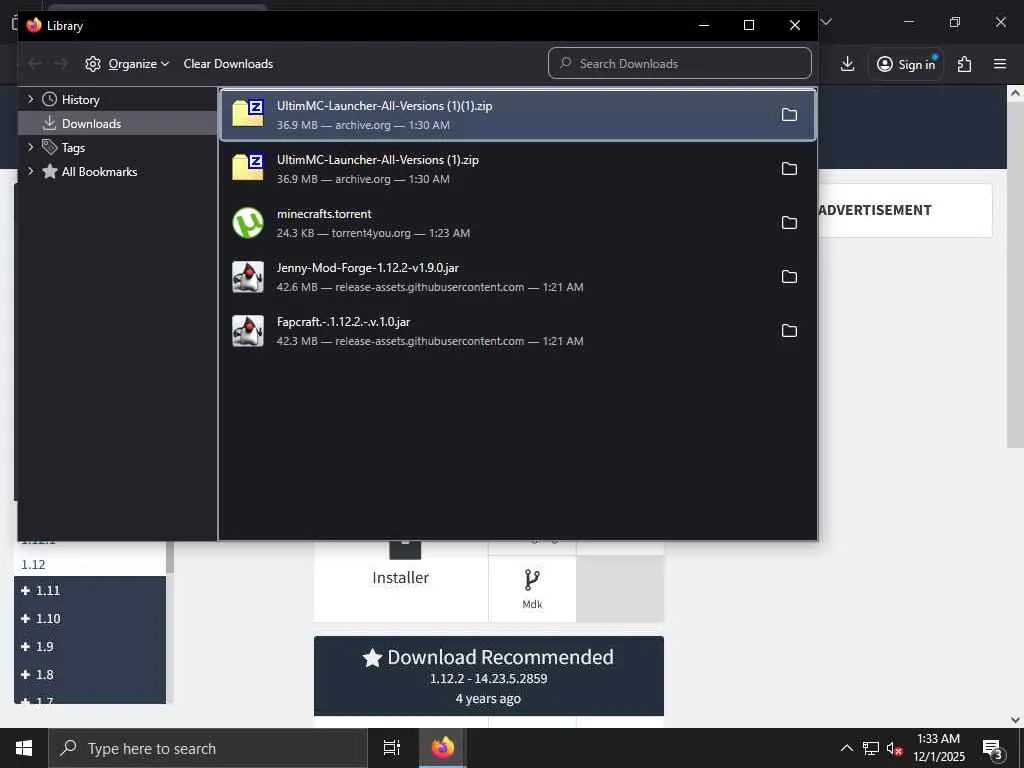
Task: Open Task View on the taskbar
Action: pos(392,748)
